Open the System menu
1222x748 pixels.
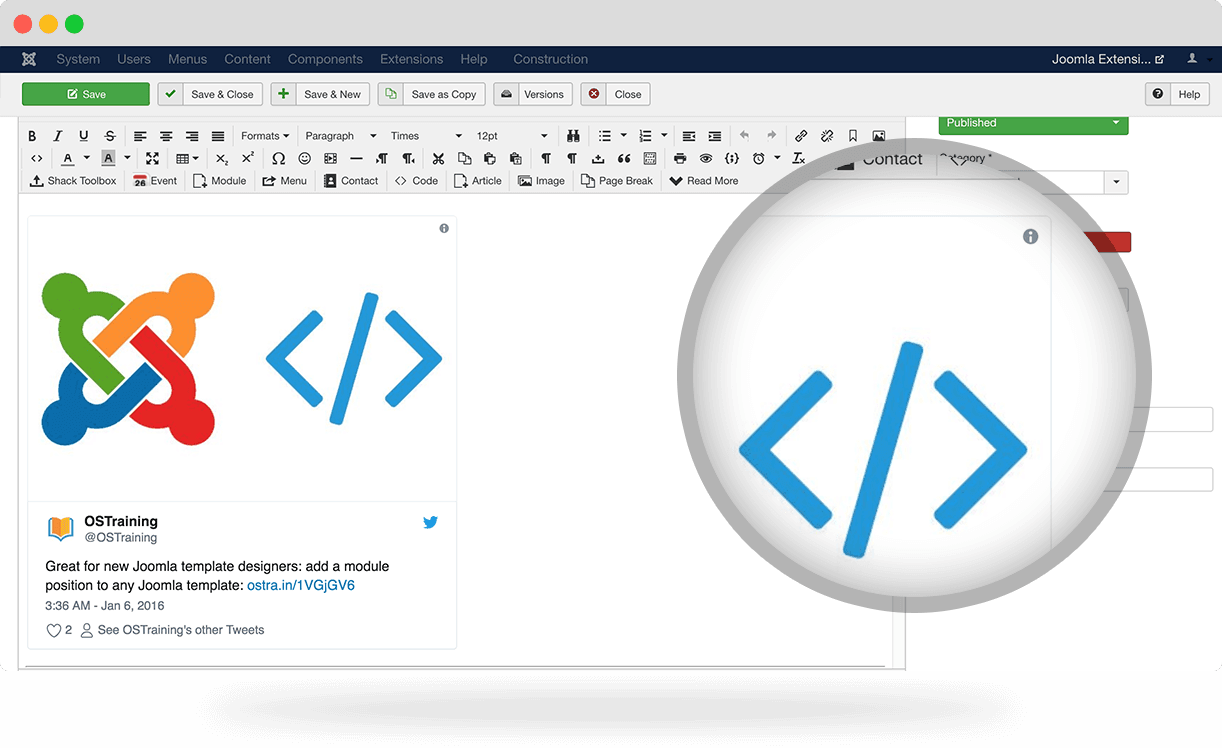(x=78, y=59)
